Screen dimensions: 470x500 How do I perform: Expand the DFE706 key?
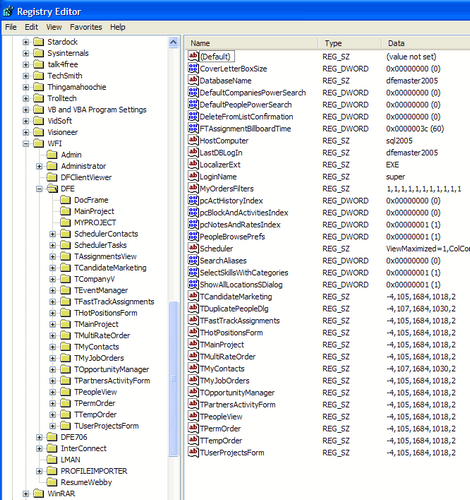39,437
